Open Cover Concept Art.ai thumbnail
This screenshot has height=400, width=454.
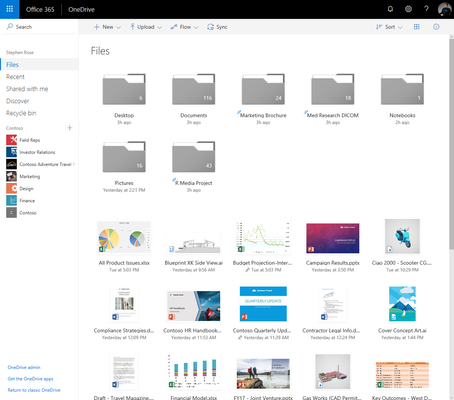point(402,304)
